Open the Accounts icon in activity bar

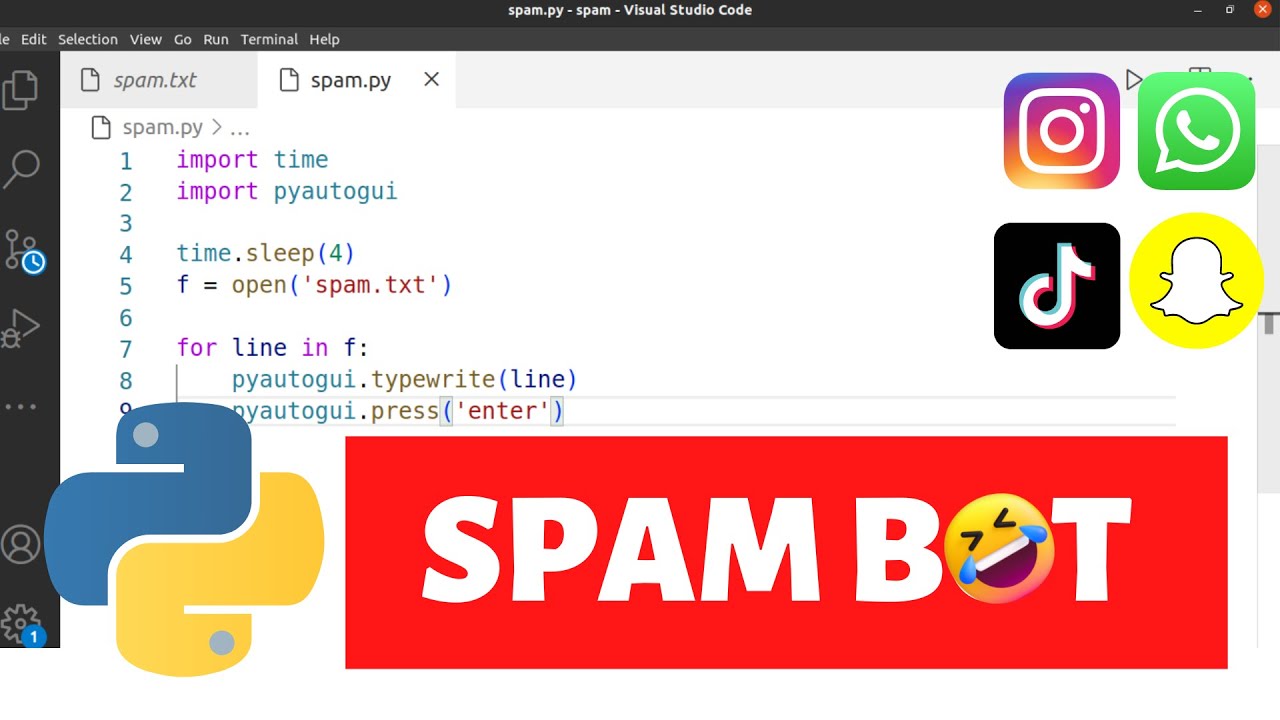[21, 545]
